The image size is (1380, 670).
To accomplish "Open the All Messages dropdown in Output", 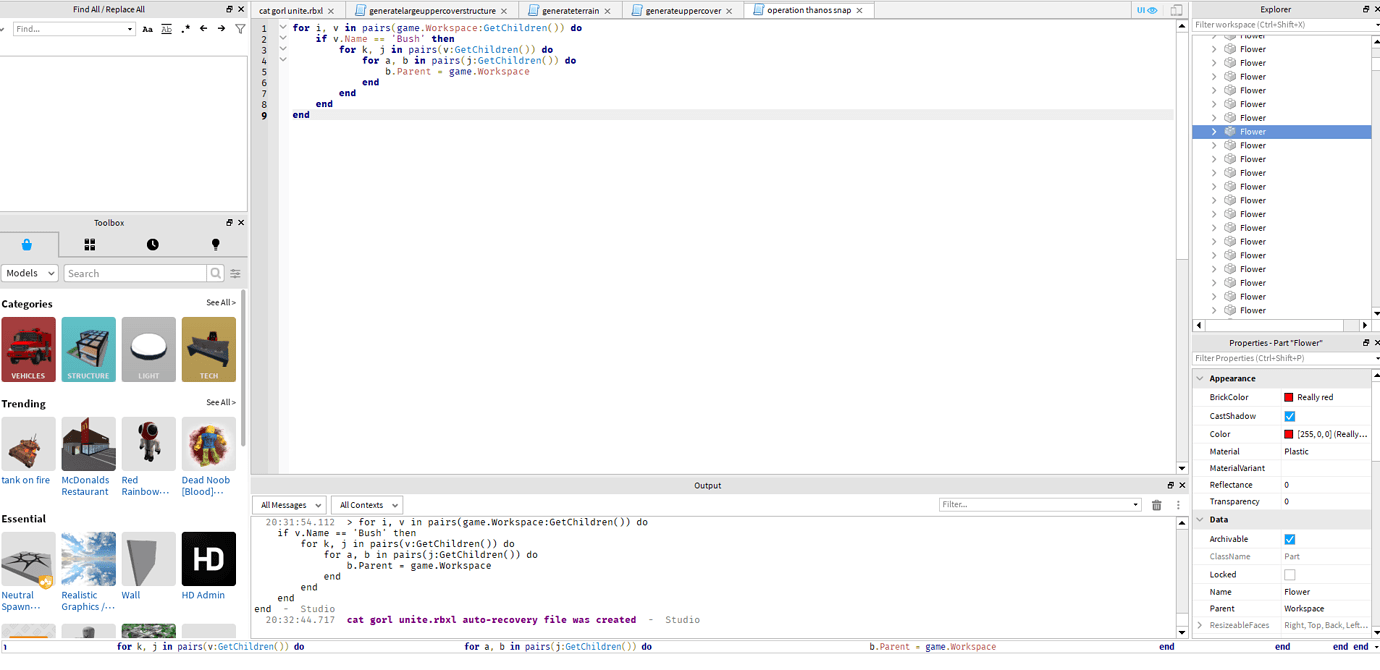I will pos(289,504).
